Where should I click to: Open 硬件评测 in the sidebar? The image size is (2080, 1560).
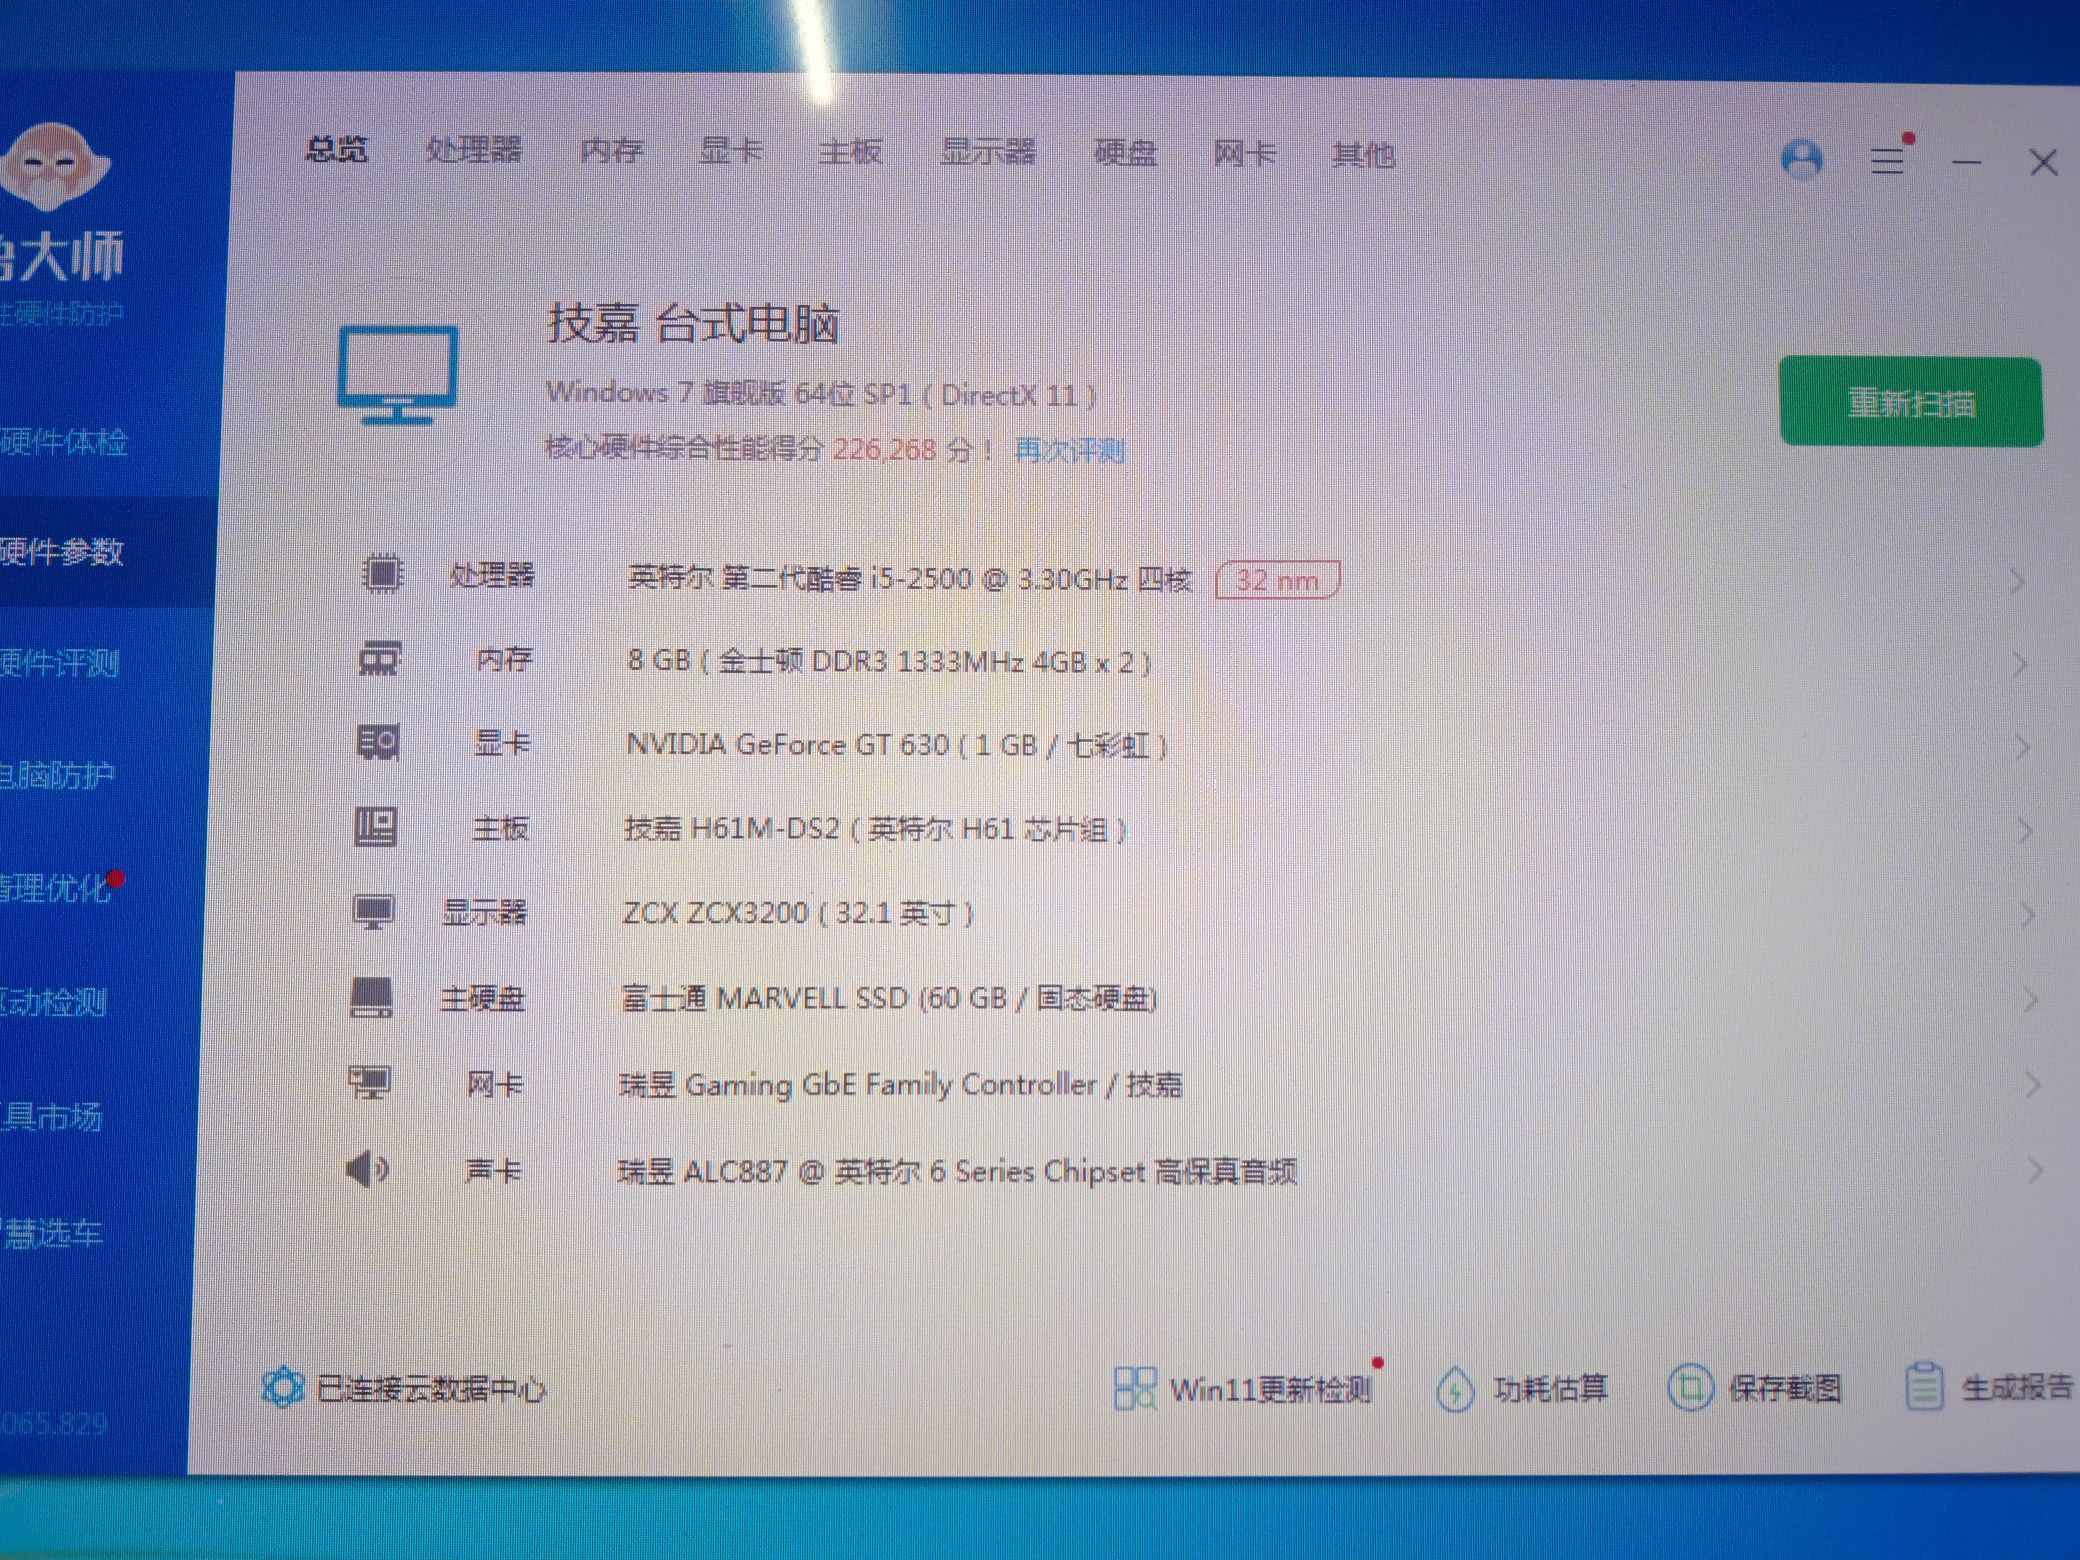(60, 663)
